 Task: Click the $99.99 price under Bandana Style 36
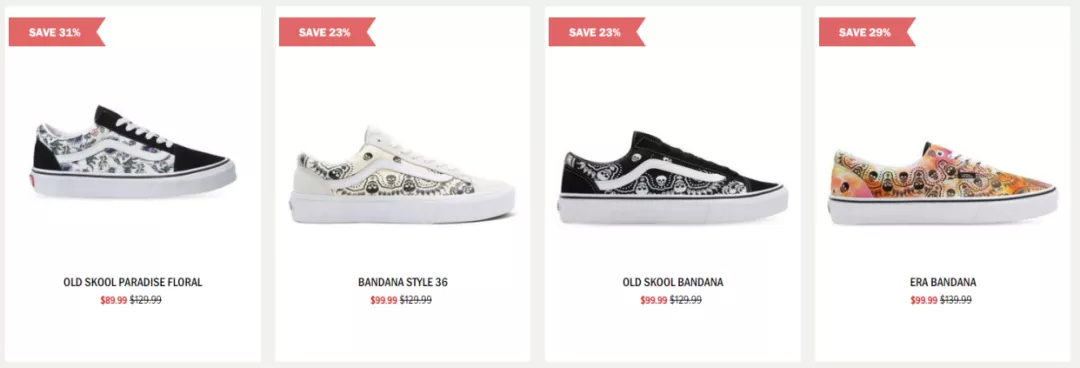[x=384, y=300]
